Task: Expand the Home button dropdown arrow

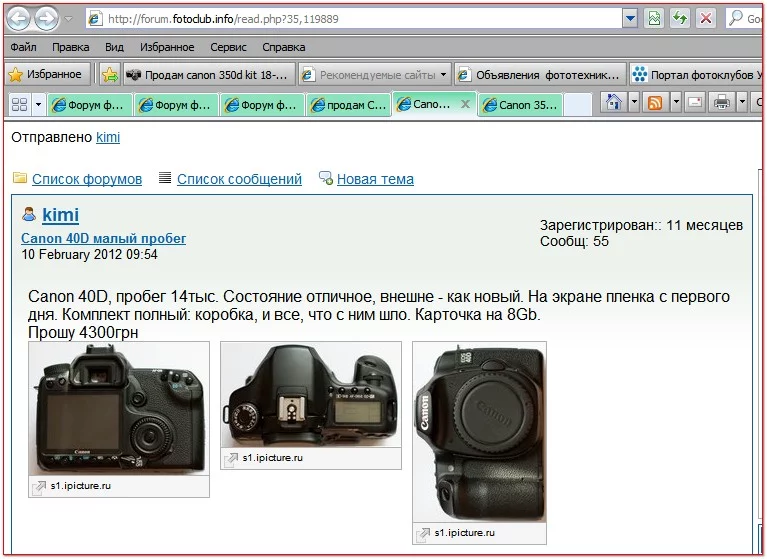Action: coord(634,102)
